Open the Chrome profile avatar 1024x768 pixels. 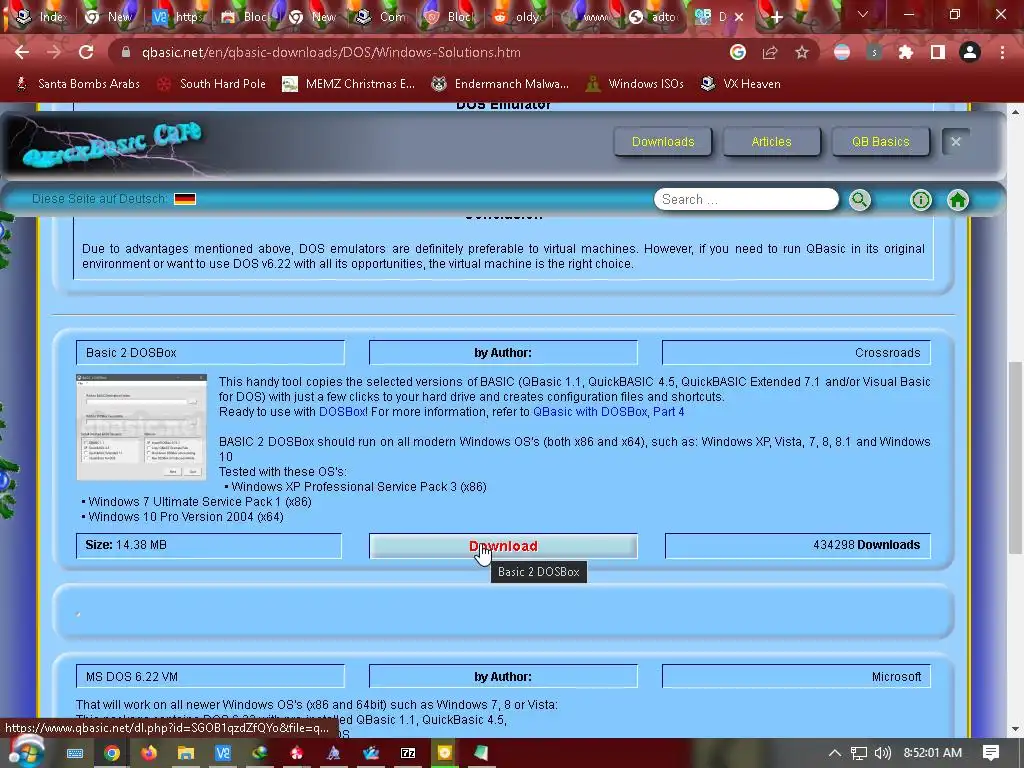coord(970,52)
